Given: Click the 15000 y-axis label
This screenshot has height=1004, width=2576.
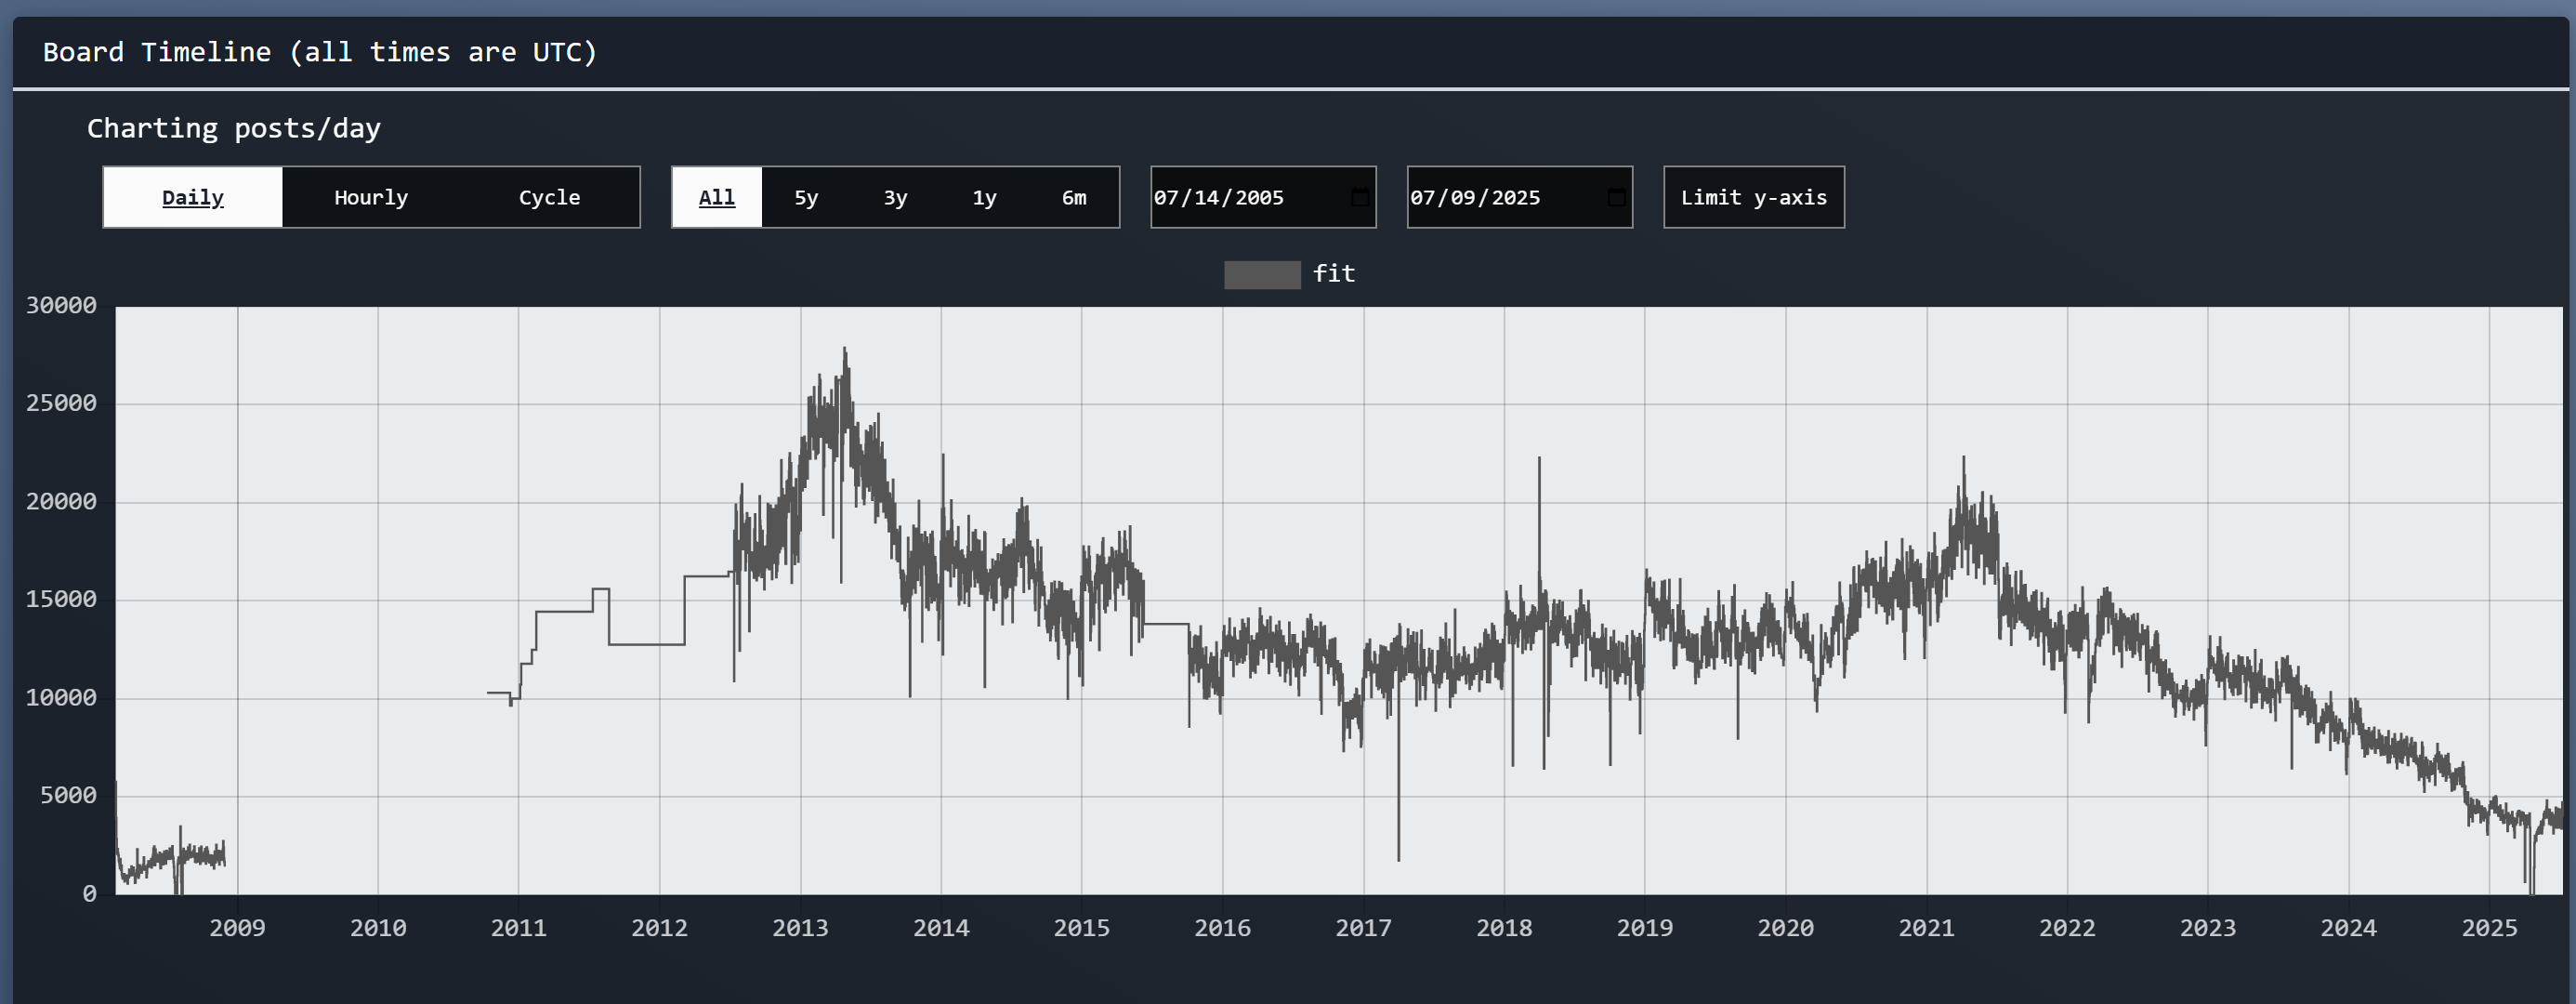Looking at the screenshot, I should (x=61, y=600).
